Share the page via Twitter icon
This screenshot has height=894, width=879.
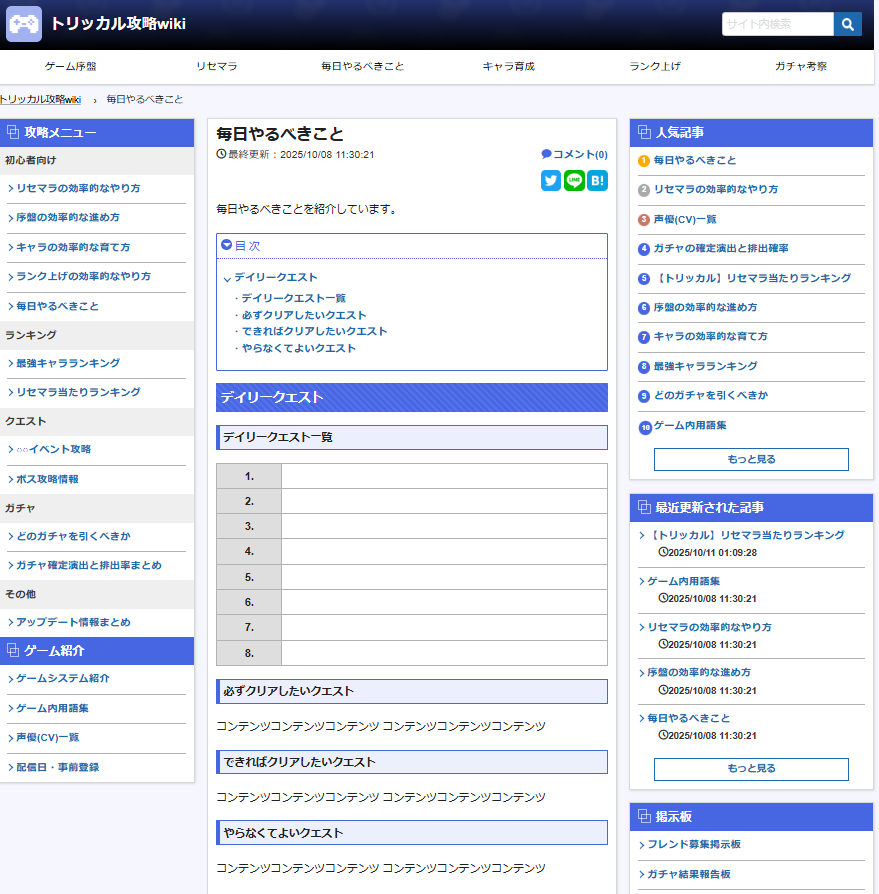pyautogui.click(x=551, y=180)
